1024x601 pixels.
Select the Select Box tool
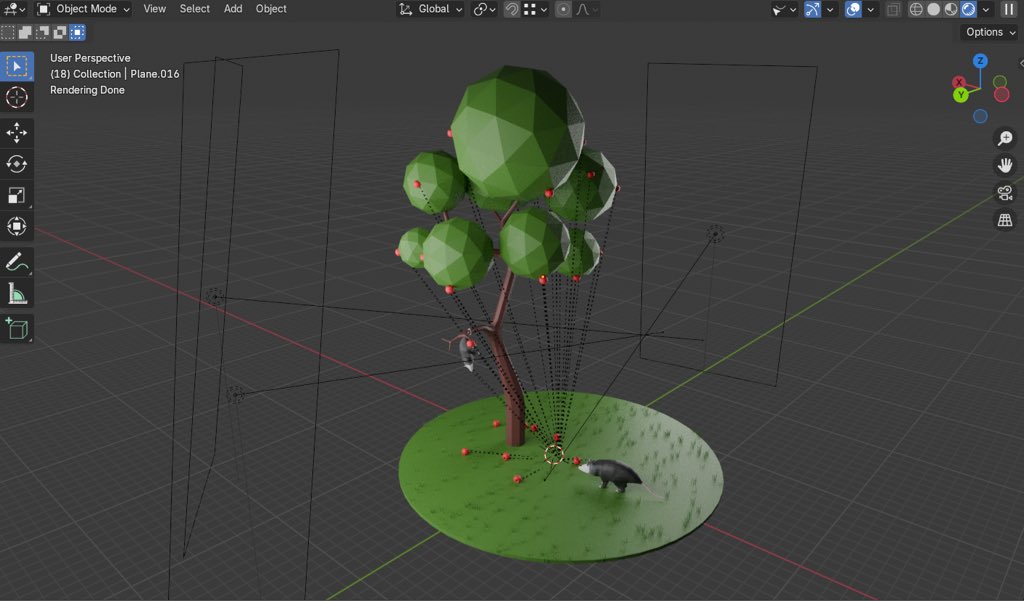tap(16, 66)
